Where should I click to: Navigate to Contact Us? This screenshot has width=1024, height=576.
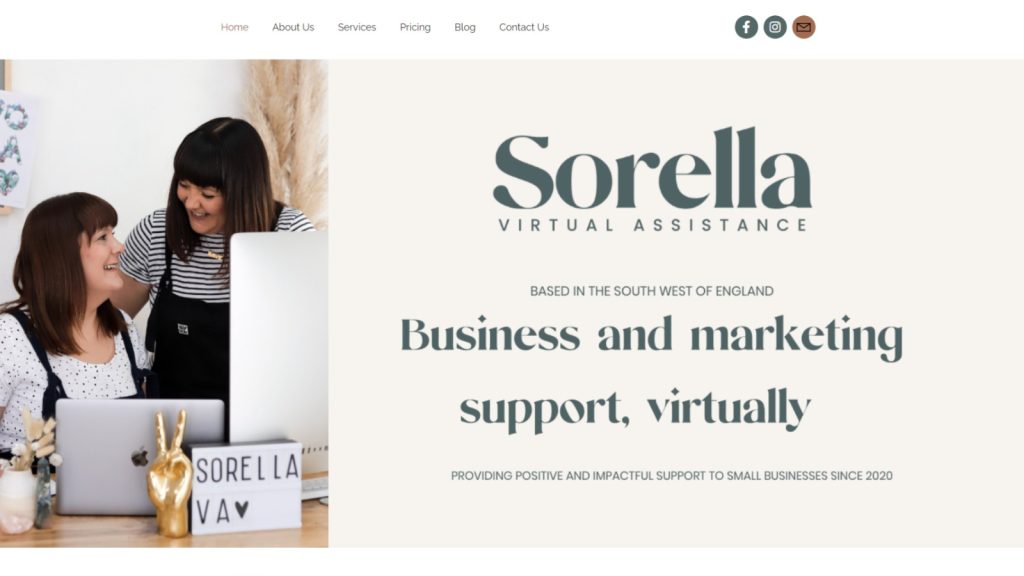pos(524,27)
